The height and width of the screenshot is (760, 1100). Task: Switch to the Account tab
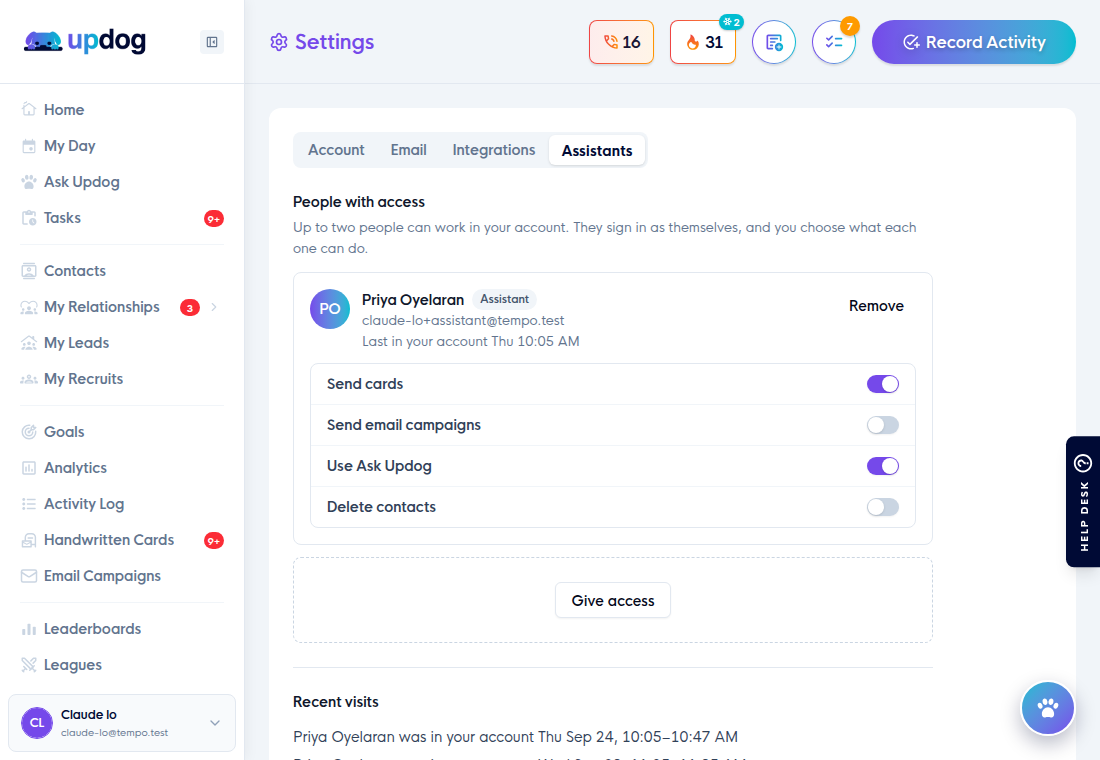pos(336,150)
